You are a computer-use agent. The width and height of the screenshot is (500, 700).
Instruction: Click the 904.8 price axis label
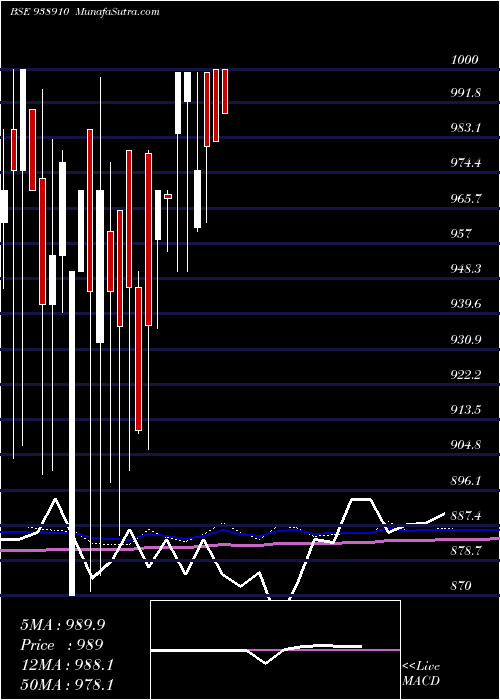465,445
